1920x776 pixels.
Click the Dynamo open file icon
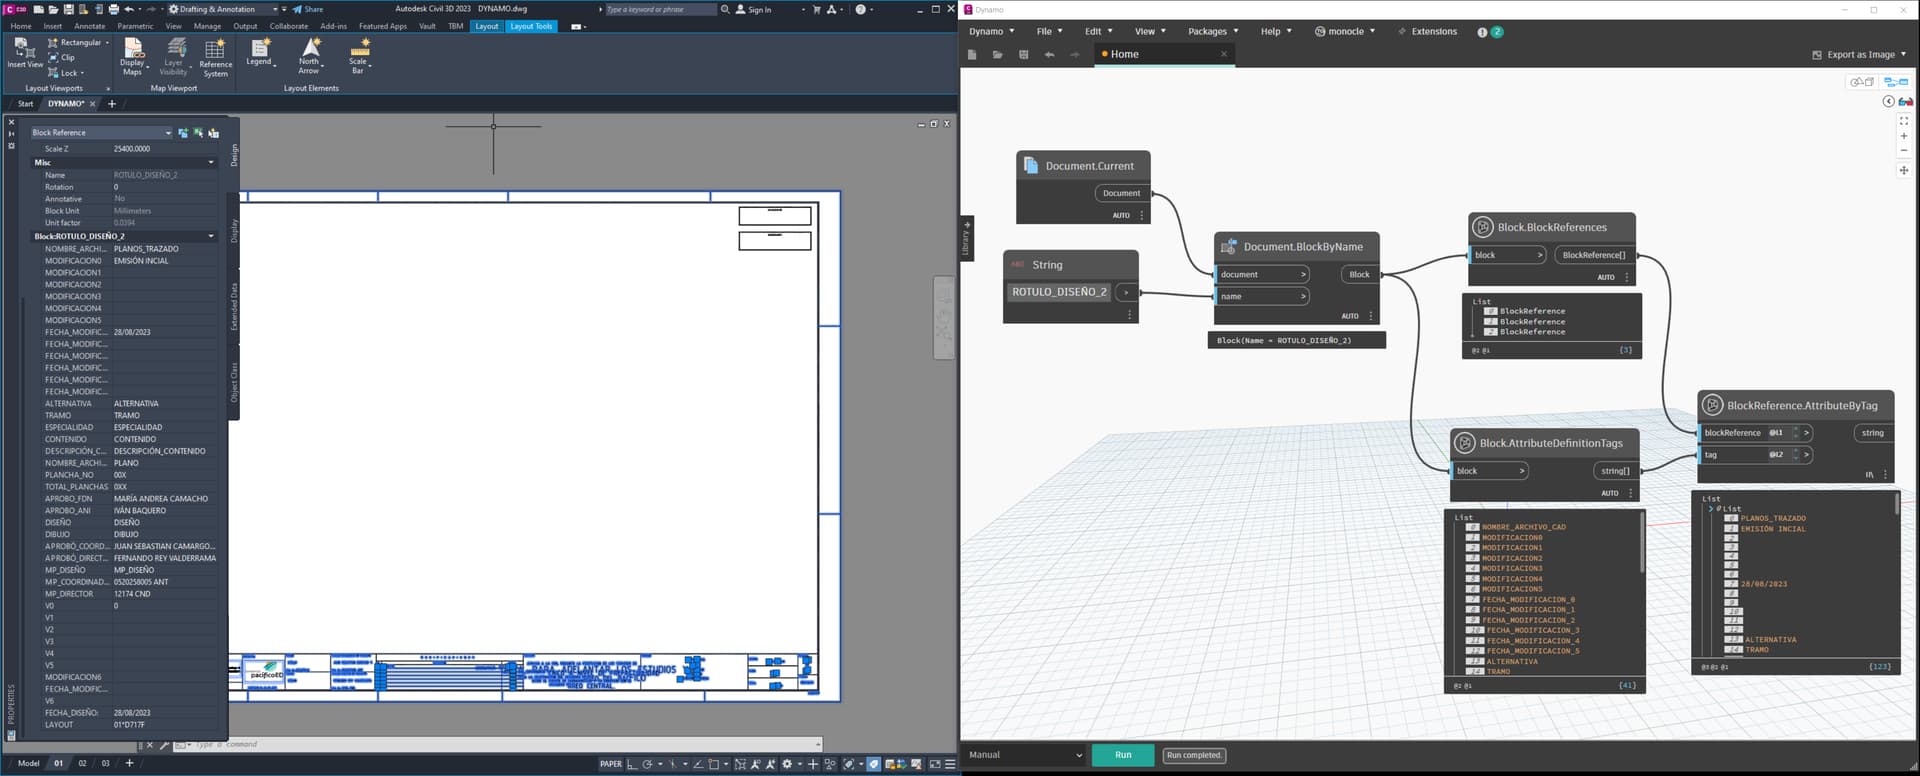(x=997, y=55)
